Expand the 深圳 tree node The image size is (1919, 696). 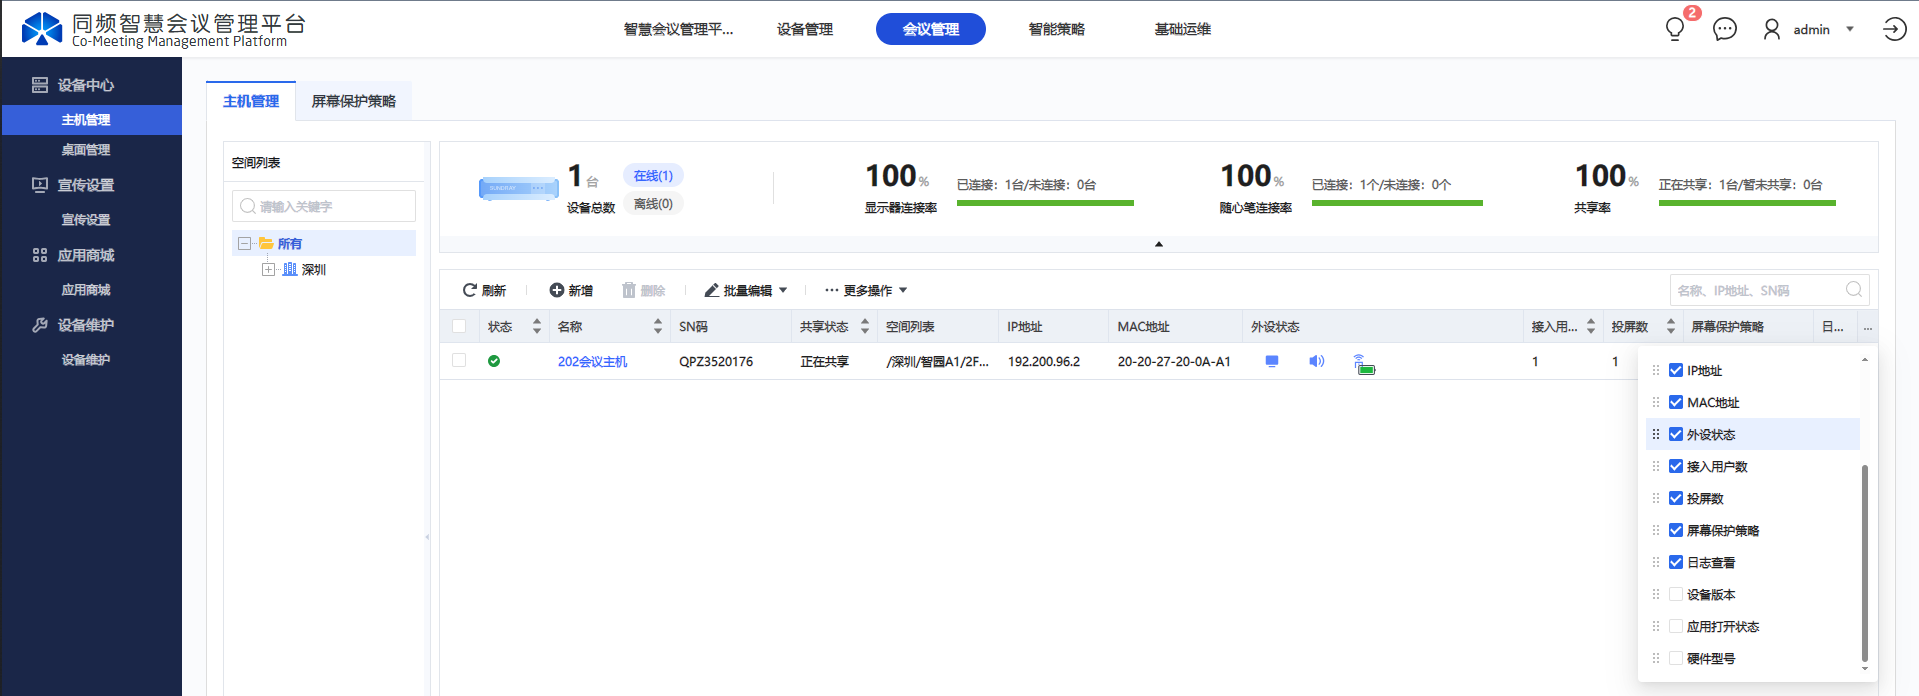click(x=268, y=269)
